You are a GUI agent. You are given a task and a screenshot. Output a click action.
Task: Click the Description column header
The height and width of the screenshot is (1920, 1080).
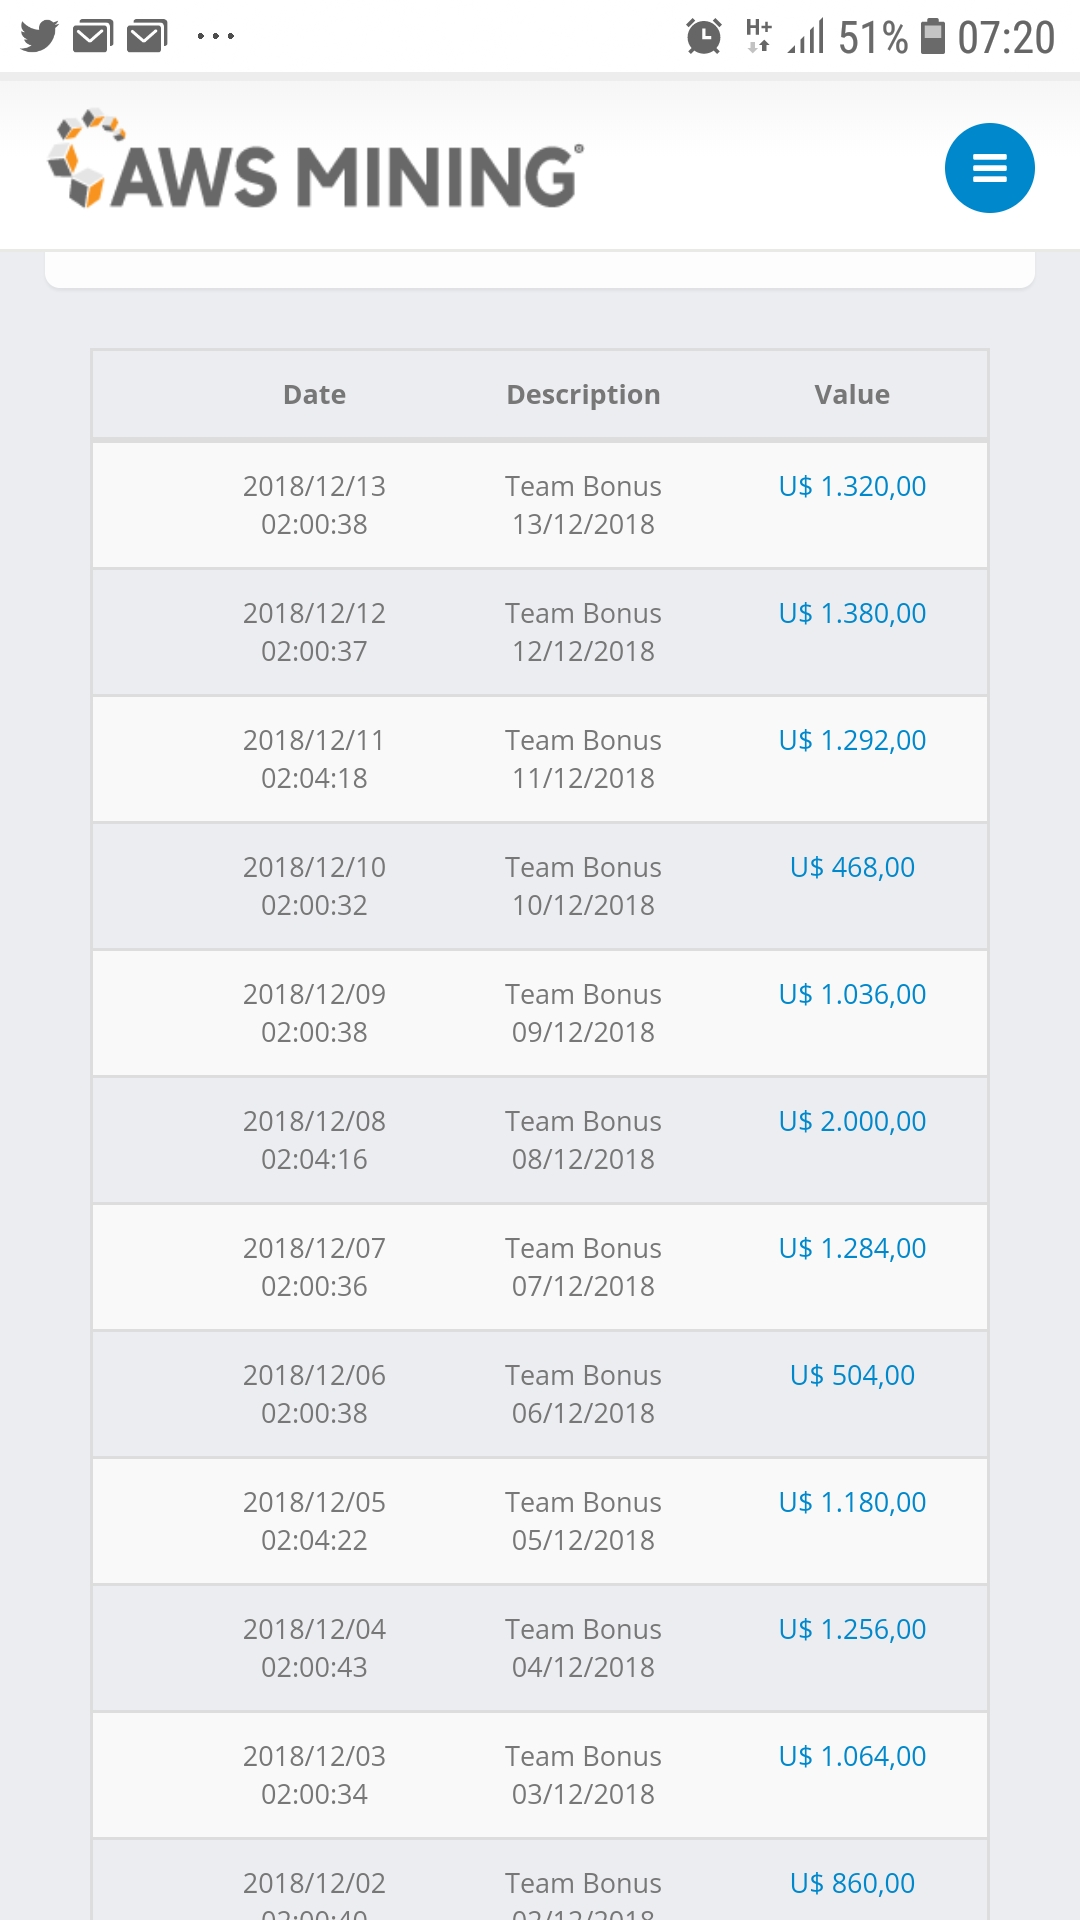tap(583, 395)
